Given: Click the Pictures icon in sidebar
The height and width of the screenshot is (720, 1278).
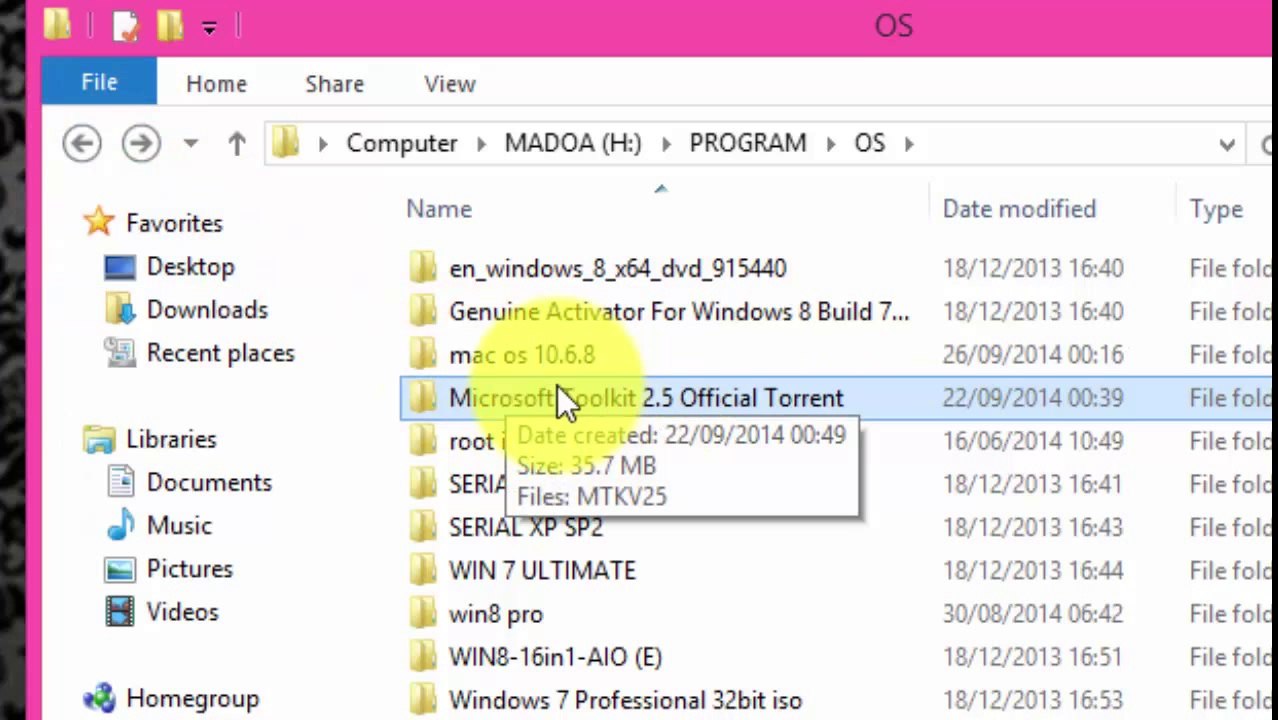Looking at the screenshot, I should pos(120,569).
